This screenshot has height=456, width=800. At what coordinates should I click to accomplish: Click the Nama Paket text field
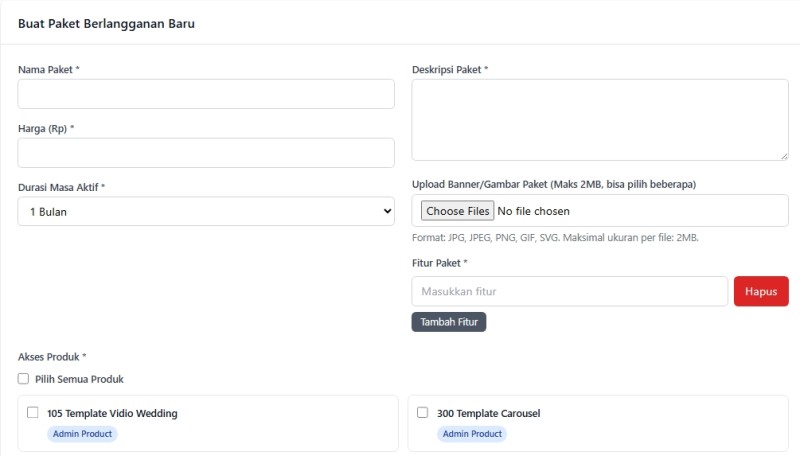tap(206, 94)
